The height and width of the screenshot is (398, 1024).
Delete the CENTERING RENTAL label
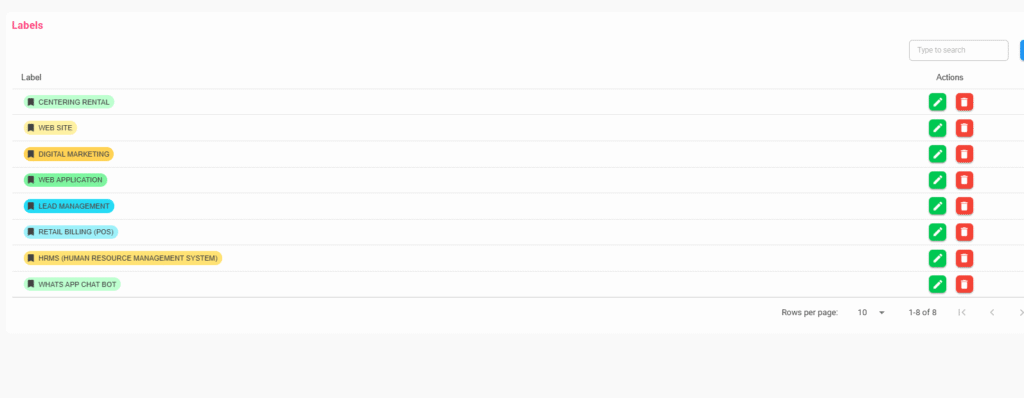pyautogui.click(x=964, y=102)
